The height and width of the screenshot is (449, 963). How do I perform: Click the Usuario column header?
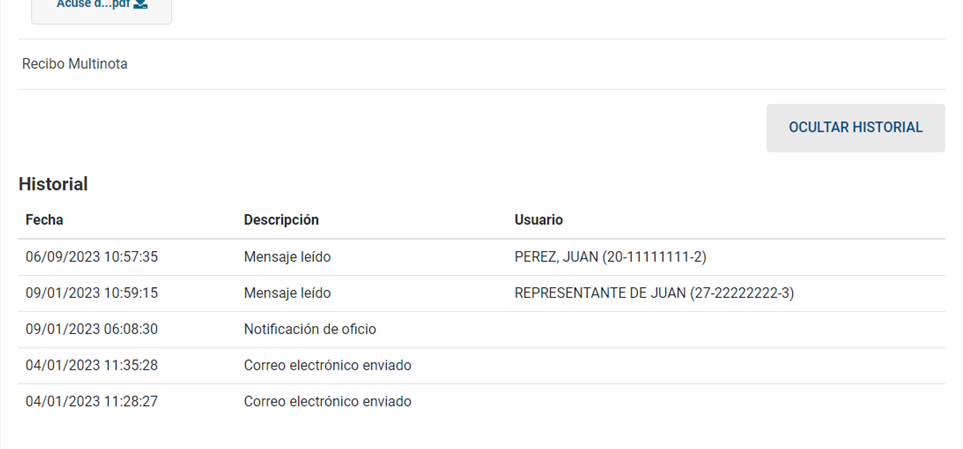[x=539, y=220]
